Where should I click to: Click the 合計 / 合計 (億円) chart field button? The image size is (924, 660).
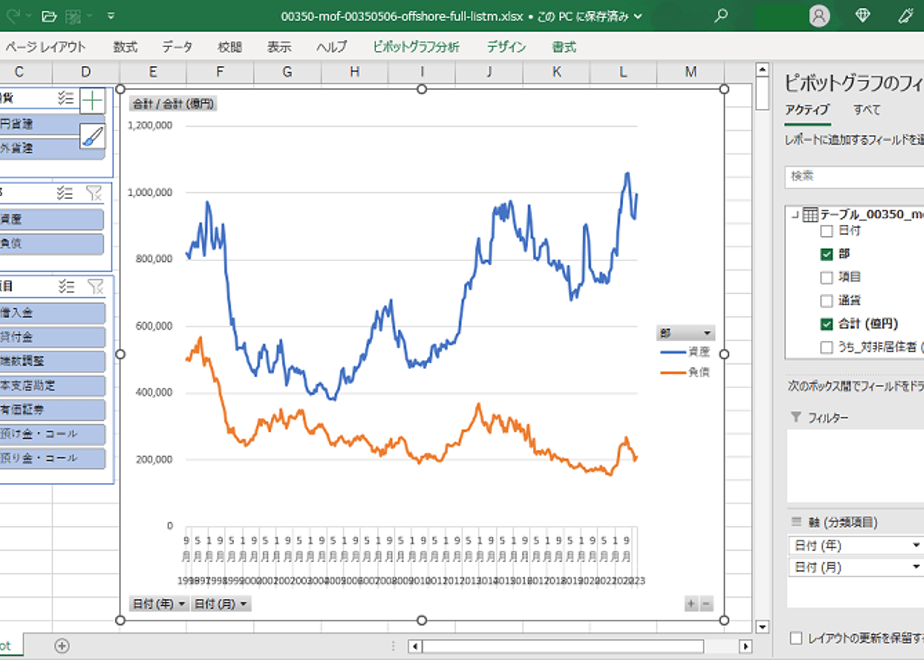pyautogui.click(x=173, y=104)
